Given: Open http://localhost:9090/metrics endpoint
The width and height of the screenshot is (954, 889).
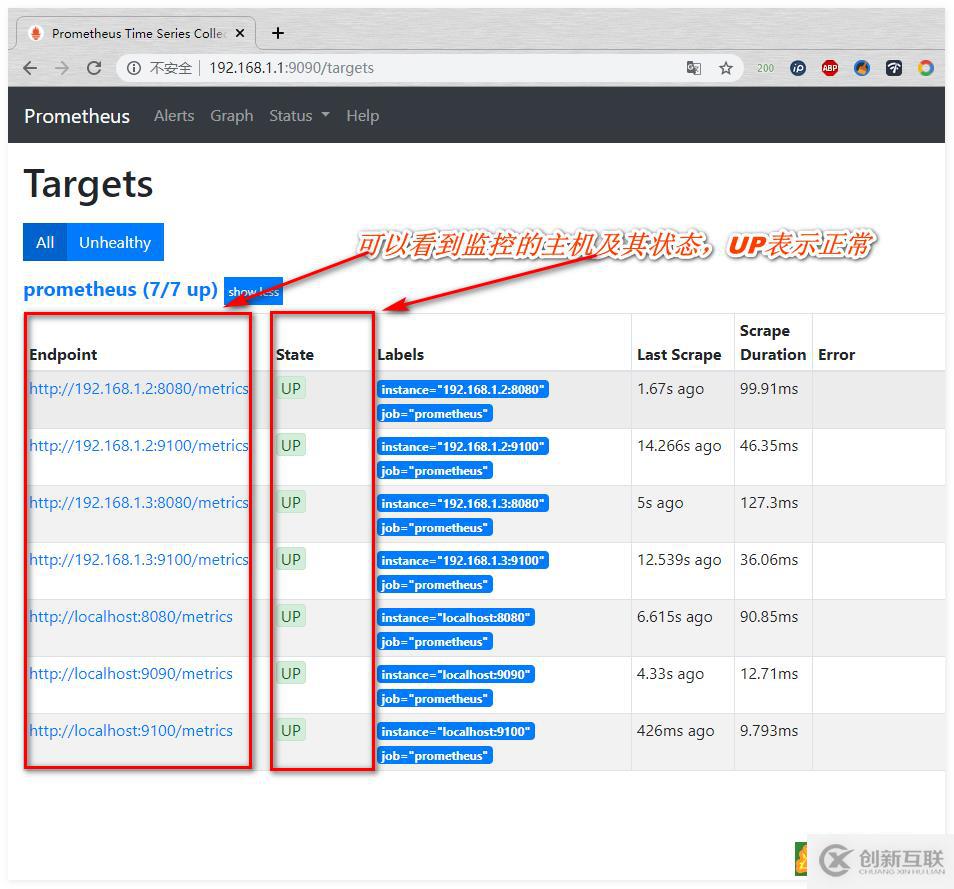Looking at the screenshot, I should point(131,674).
